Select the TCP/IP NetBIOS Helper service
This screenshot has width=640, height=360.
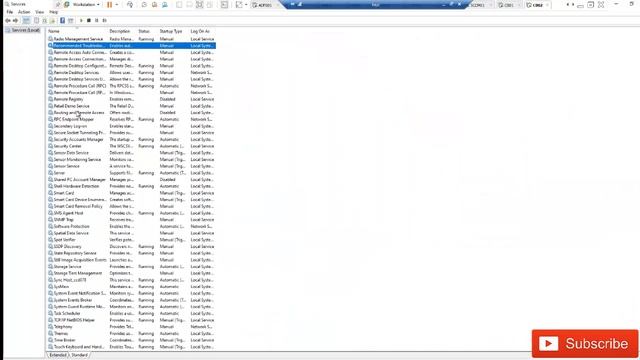click(131, 320)
